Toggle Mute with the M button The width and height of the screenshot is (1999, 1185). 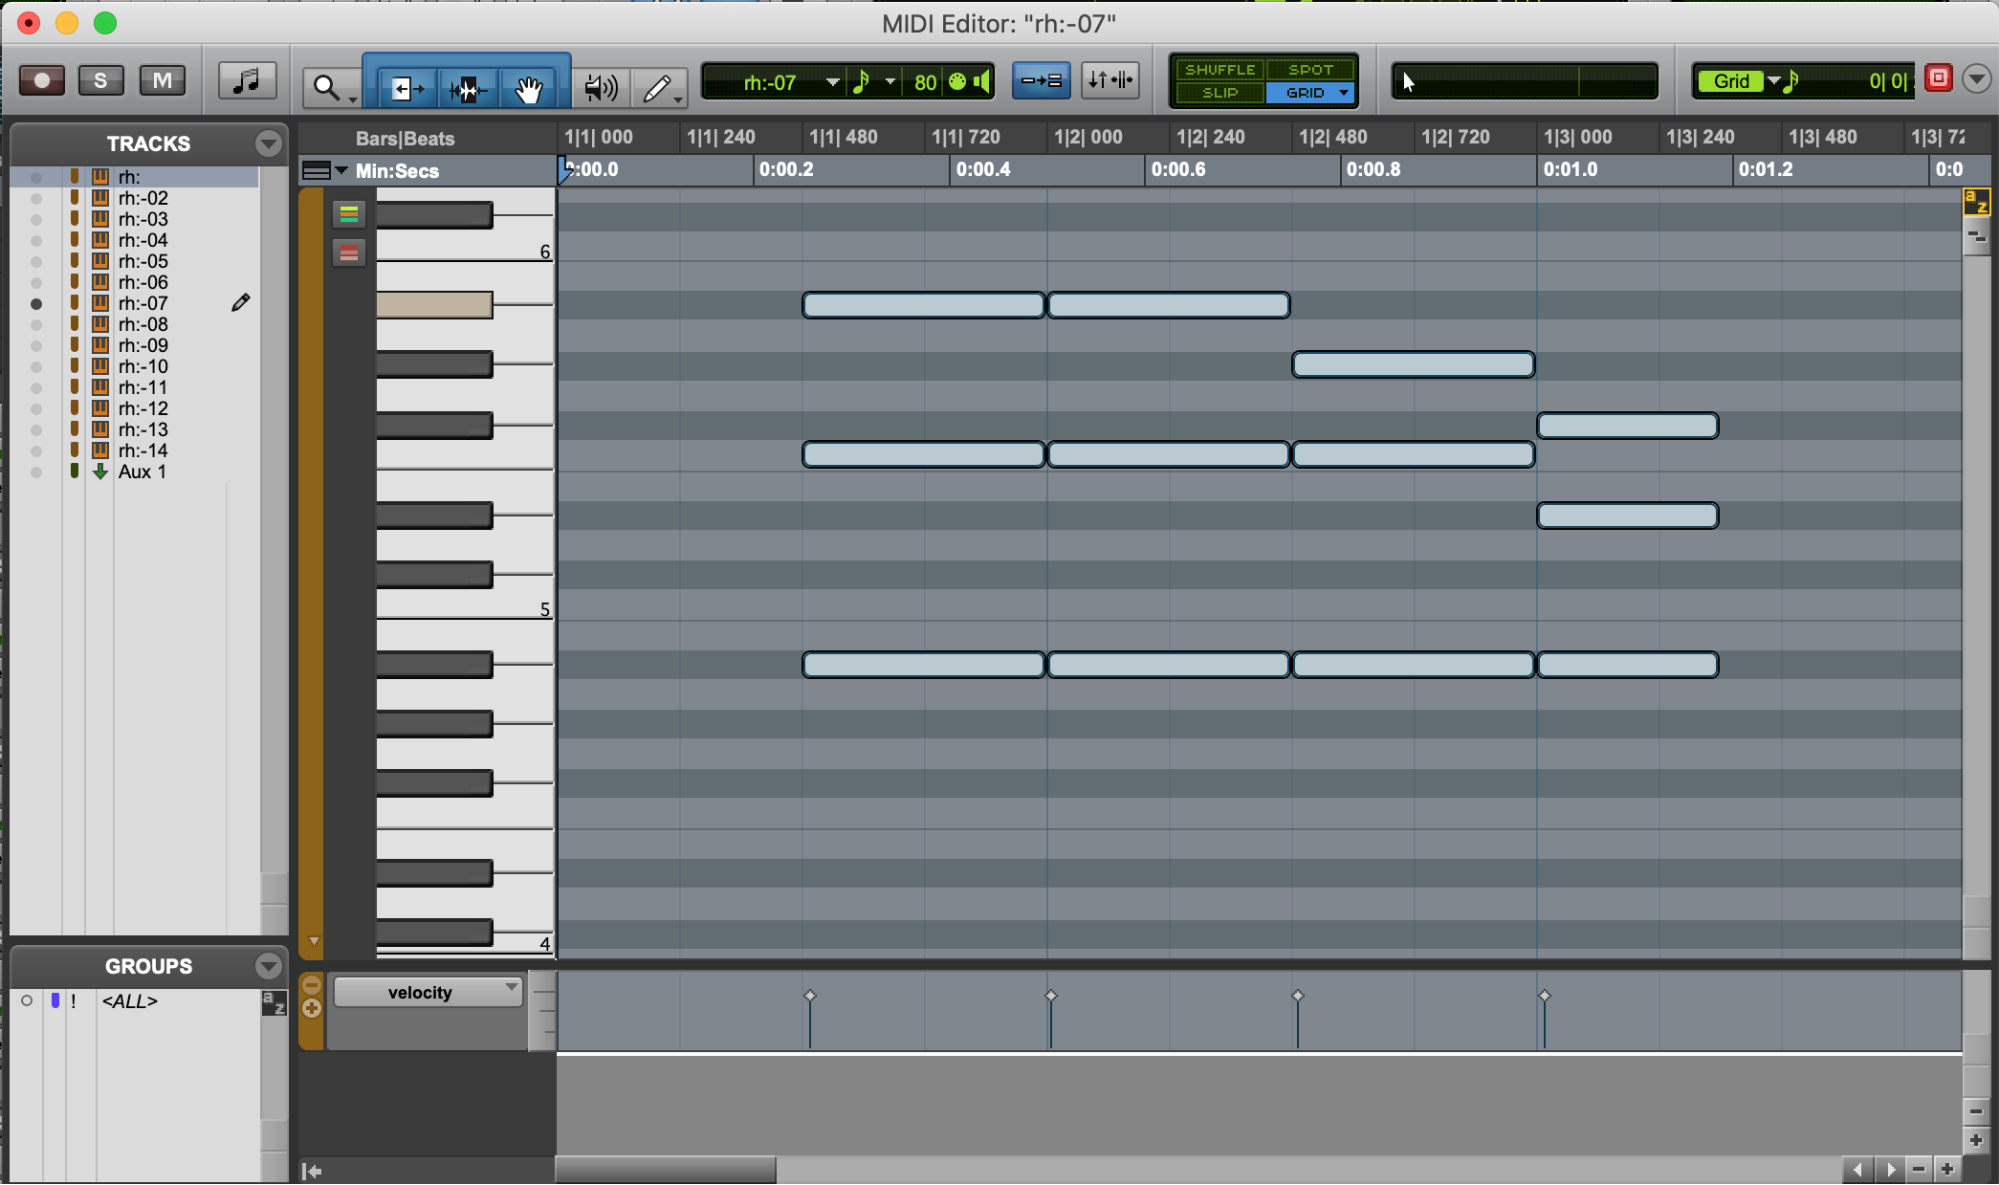pos(162,80)
